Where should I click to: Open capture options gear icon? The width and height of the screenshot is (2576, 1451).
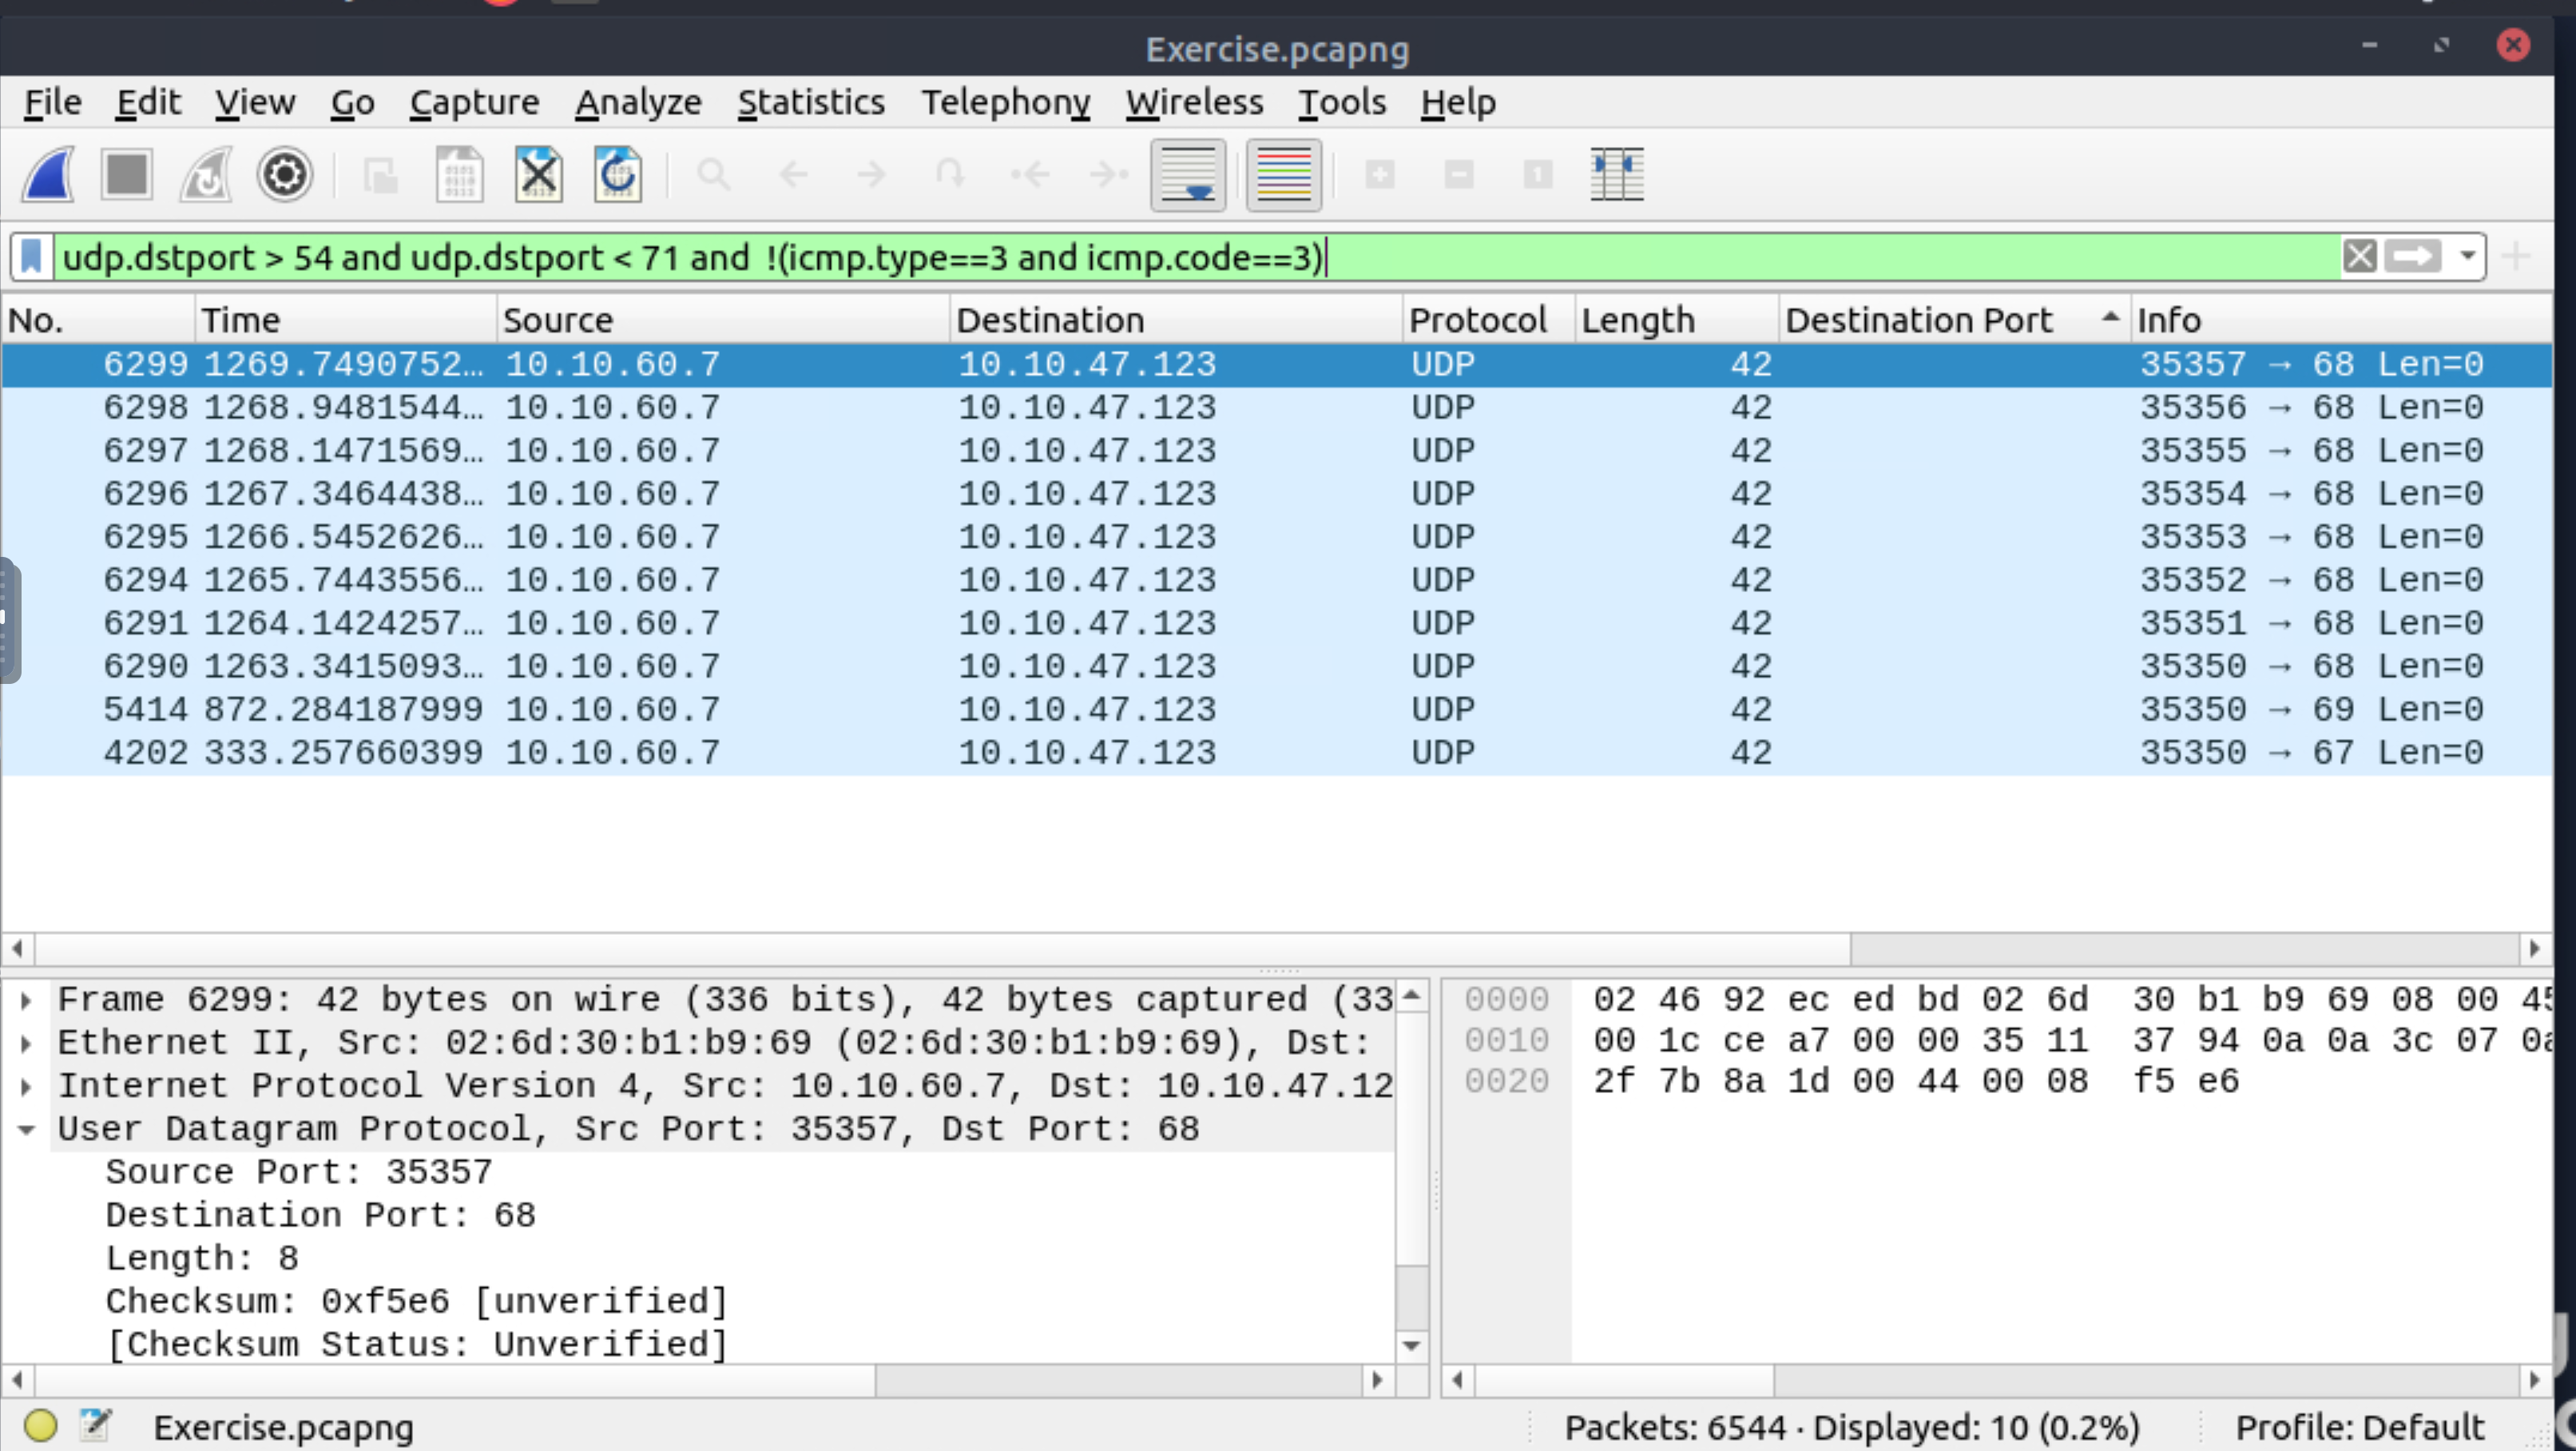[285, 175]
